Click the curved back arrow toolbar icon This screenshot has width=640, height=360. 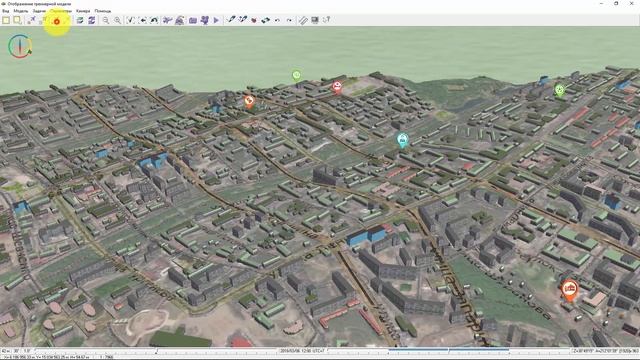(154, 20)
